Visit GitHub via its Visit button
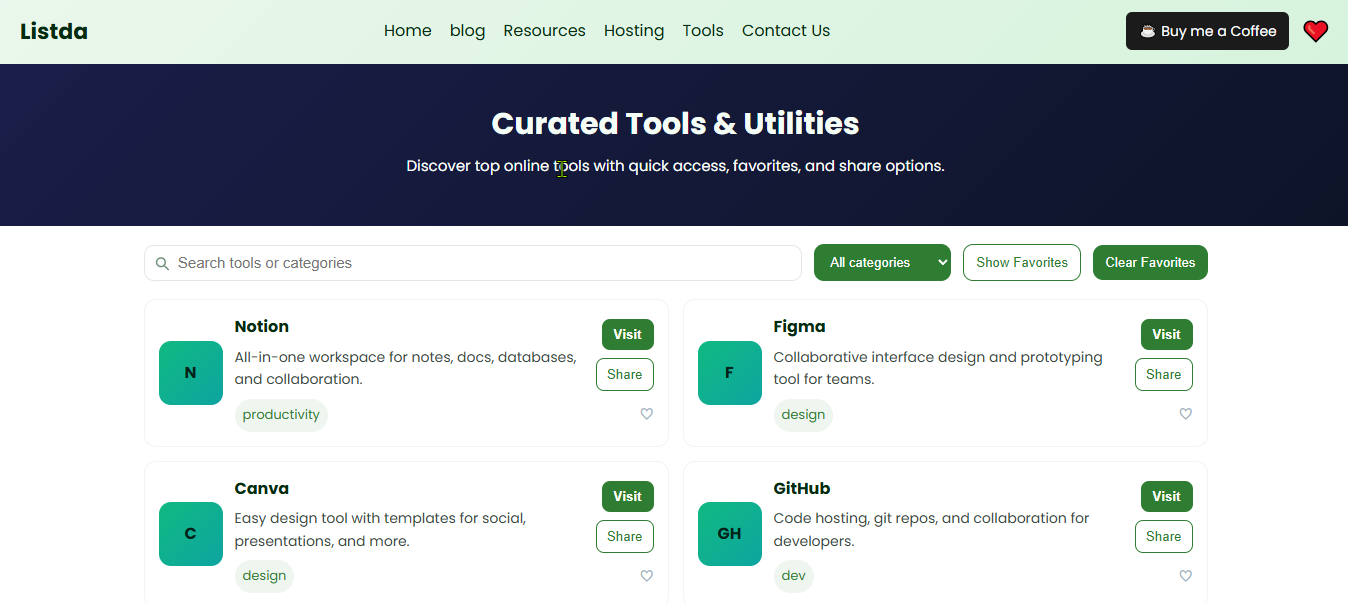 [1167, 497]
